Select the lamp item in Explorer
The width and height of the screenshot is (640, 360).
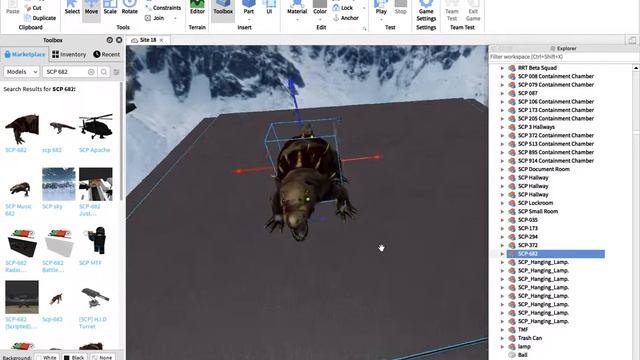[x=524, y=347]
